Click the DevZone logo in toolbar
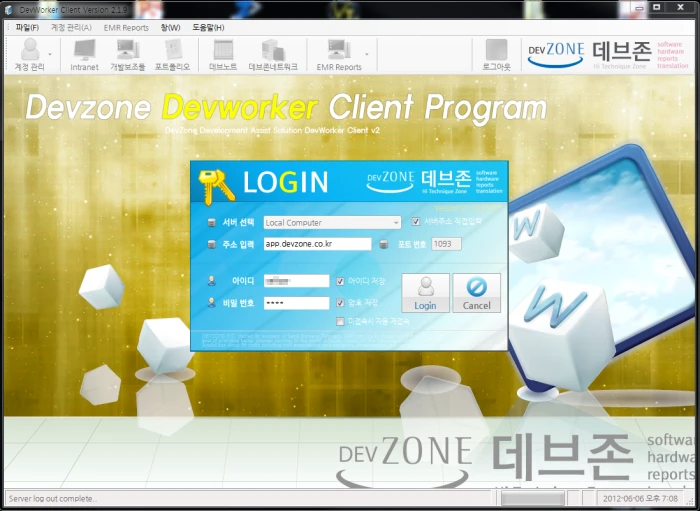Viewport: 700px width, 511px height. pos(555,54)
